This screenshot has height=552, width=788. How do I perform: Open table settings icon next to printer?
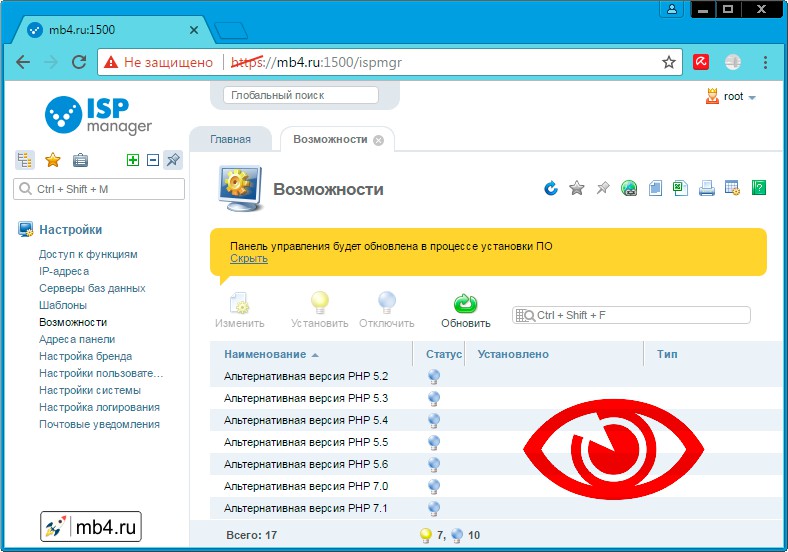732,188
